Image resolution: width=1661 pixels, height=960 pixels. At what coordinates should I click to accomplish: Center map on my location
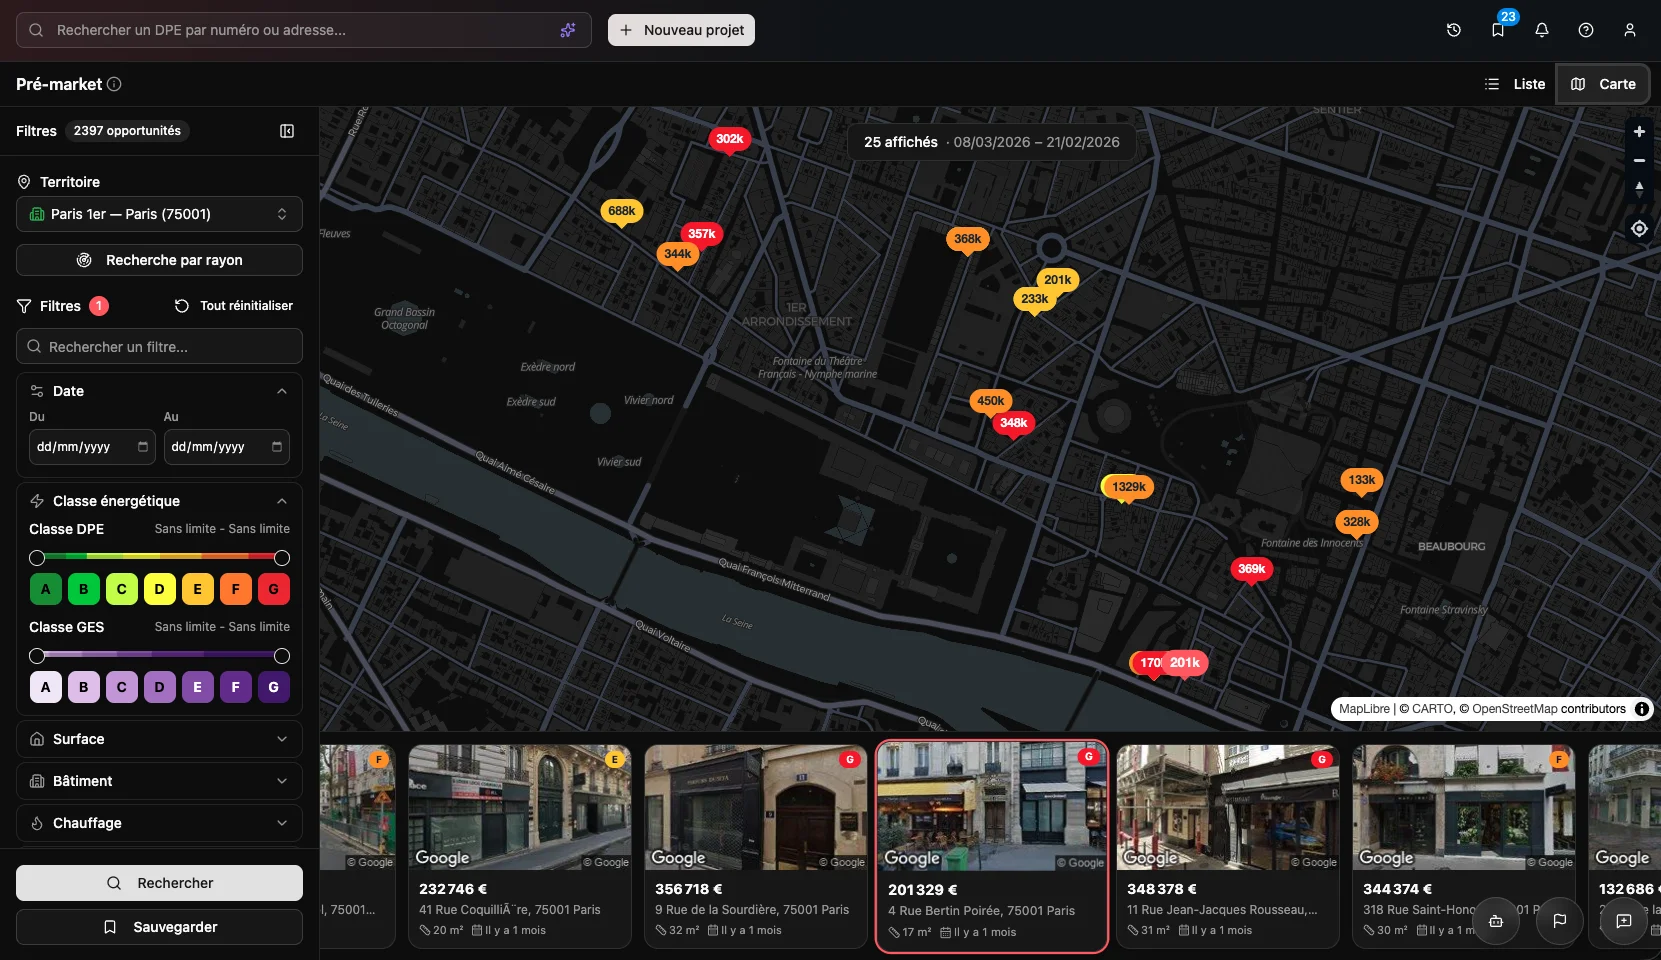tap(1639, 229)
